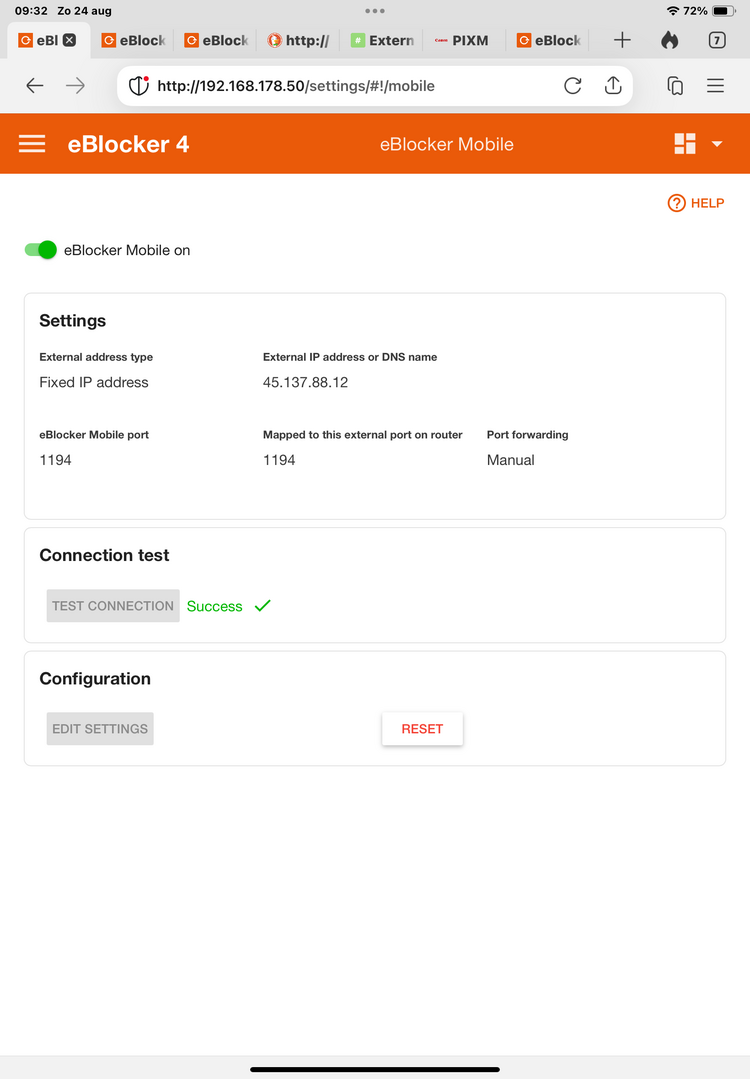The width and height of the screenshot is (750, 1079).
Task: Expand the dropdown arrow beside dashboard icon
Action: click(x=717, y=144)
